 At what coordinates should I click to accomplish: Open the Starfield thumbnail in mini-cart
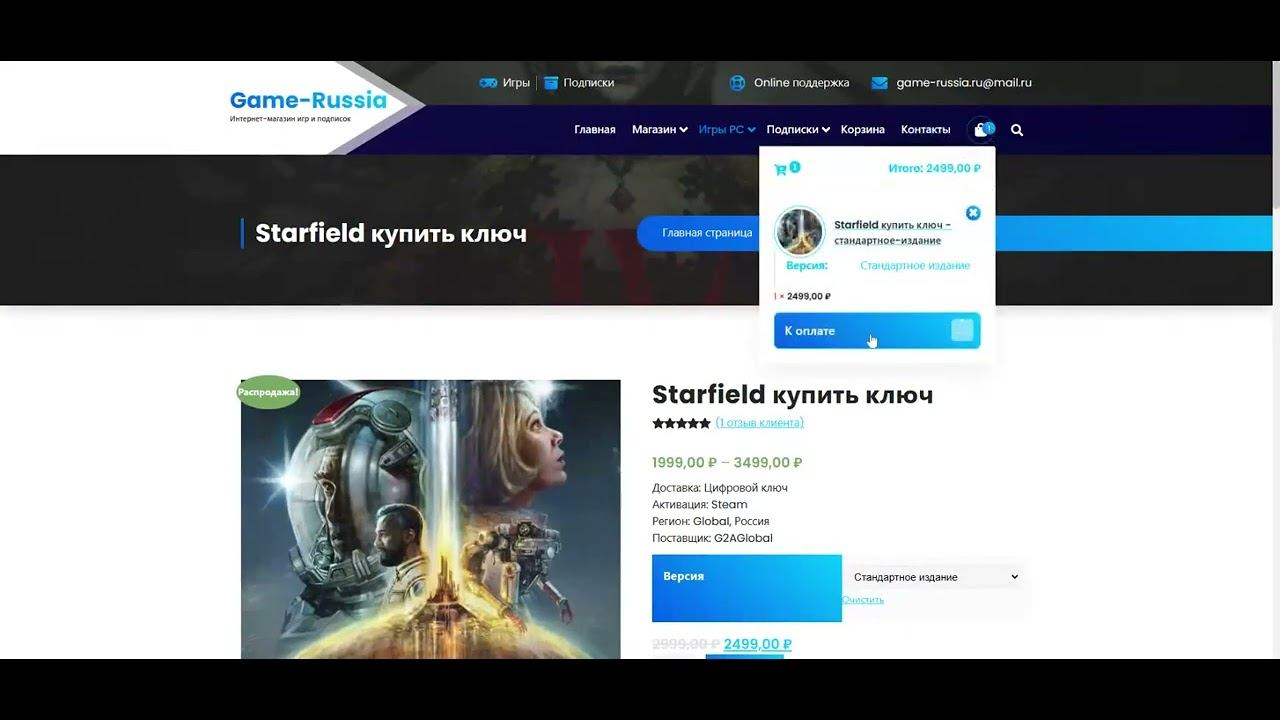[x=799, y=232]
